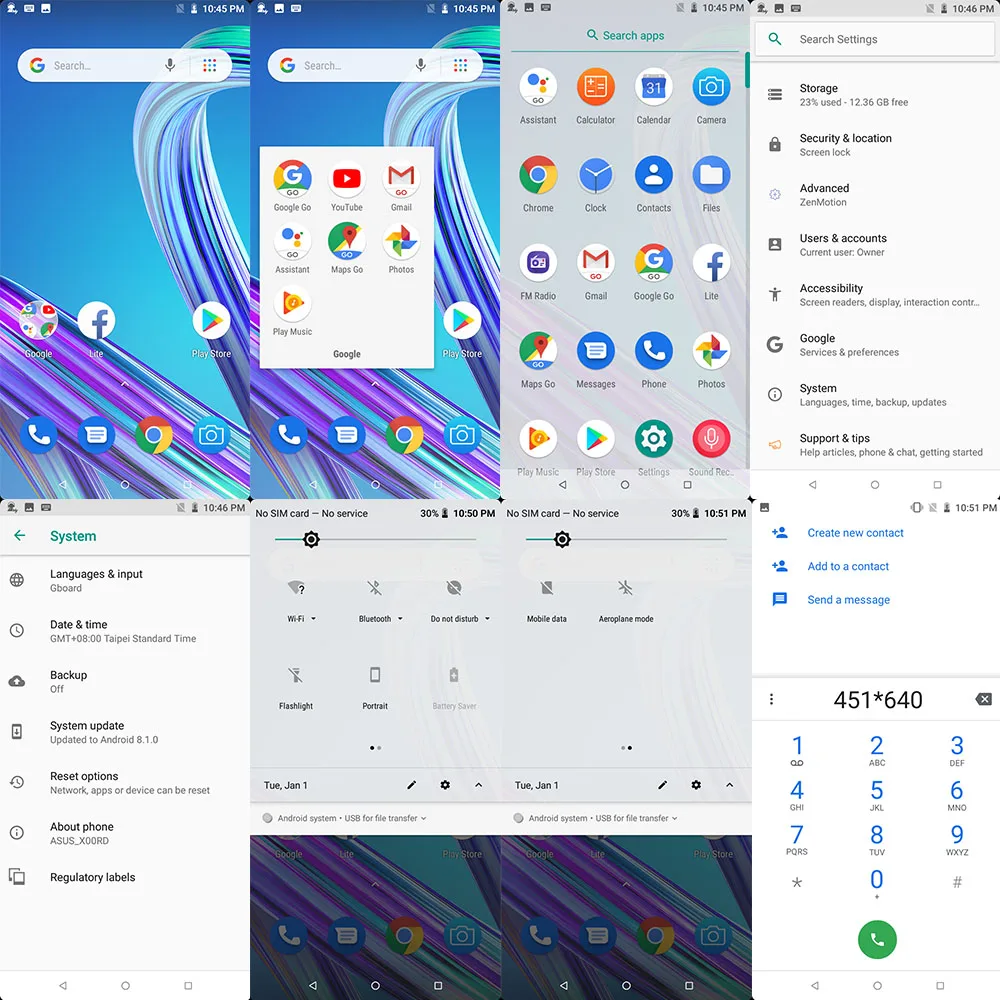Turn on the Flashlight tile
The width and height of the screenshot is (1000, 1000).
(x=296, y=675)
